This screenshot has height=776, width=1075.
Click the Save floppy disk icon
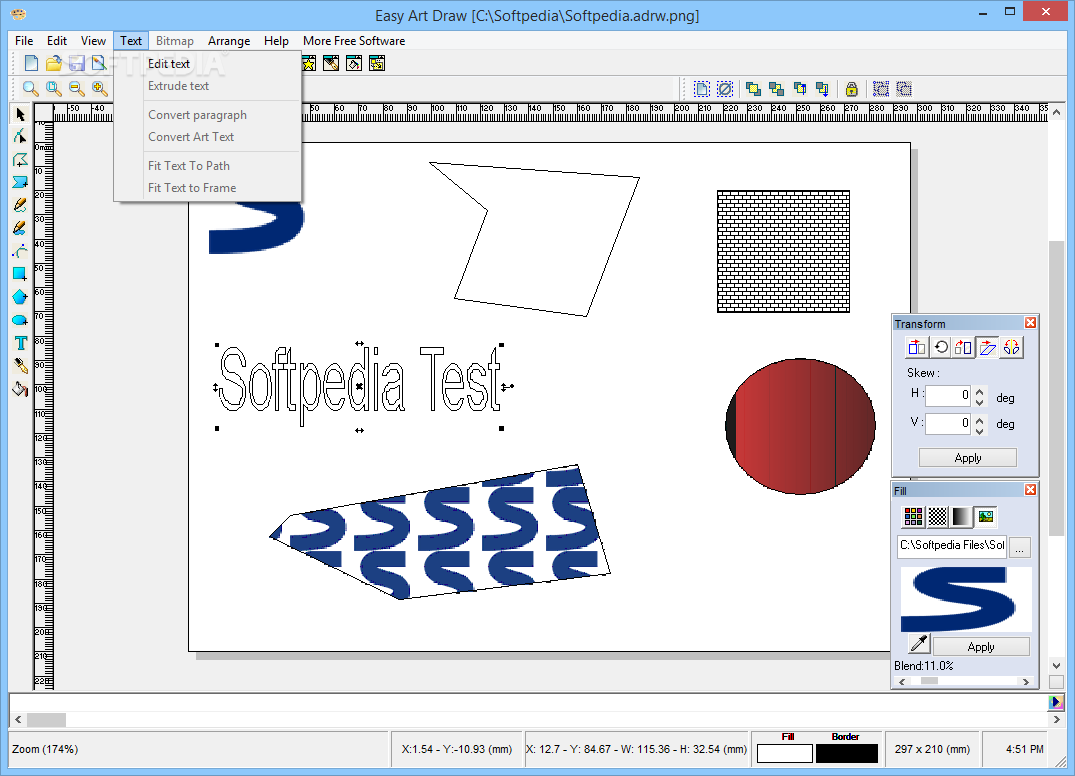76,64
